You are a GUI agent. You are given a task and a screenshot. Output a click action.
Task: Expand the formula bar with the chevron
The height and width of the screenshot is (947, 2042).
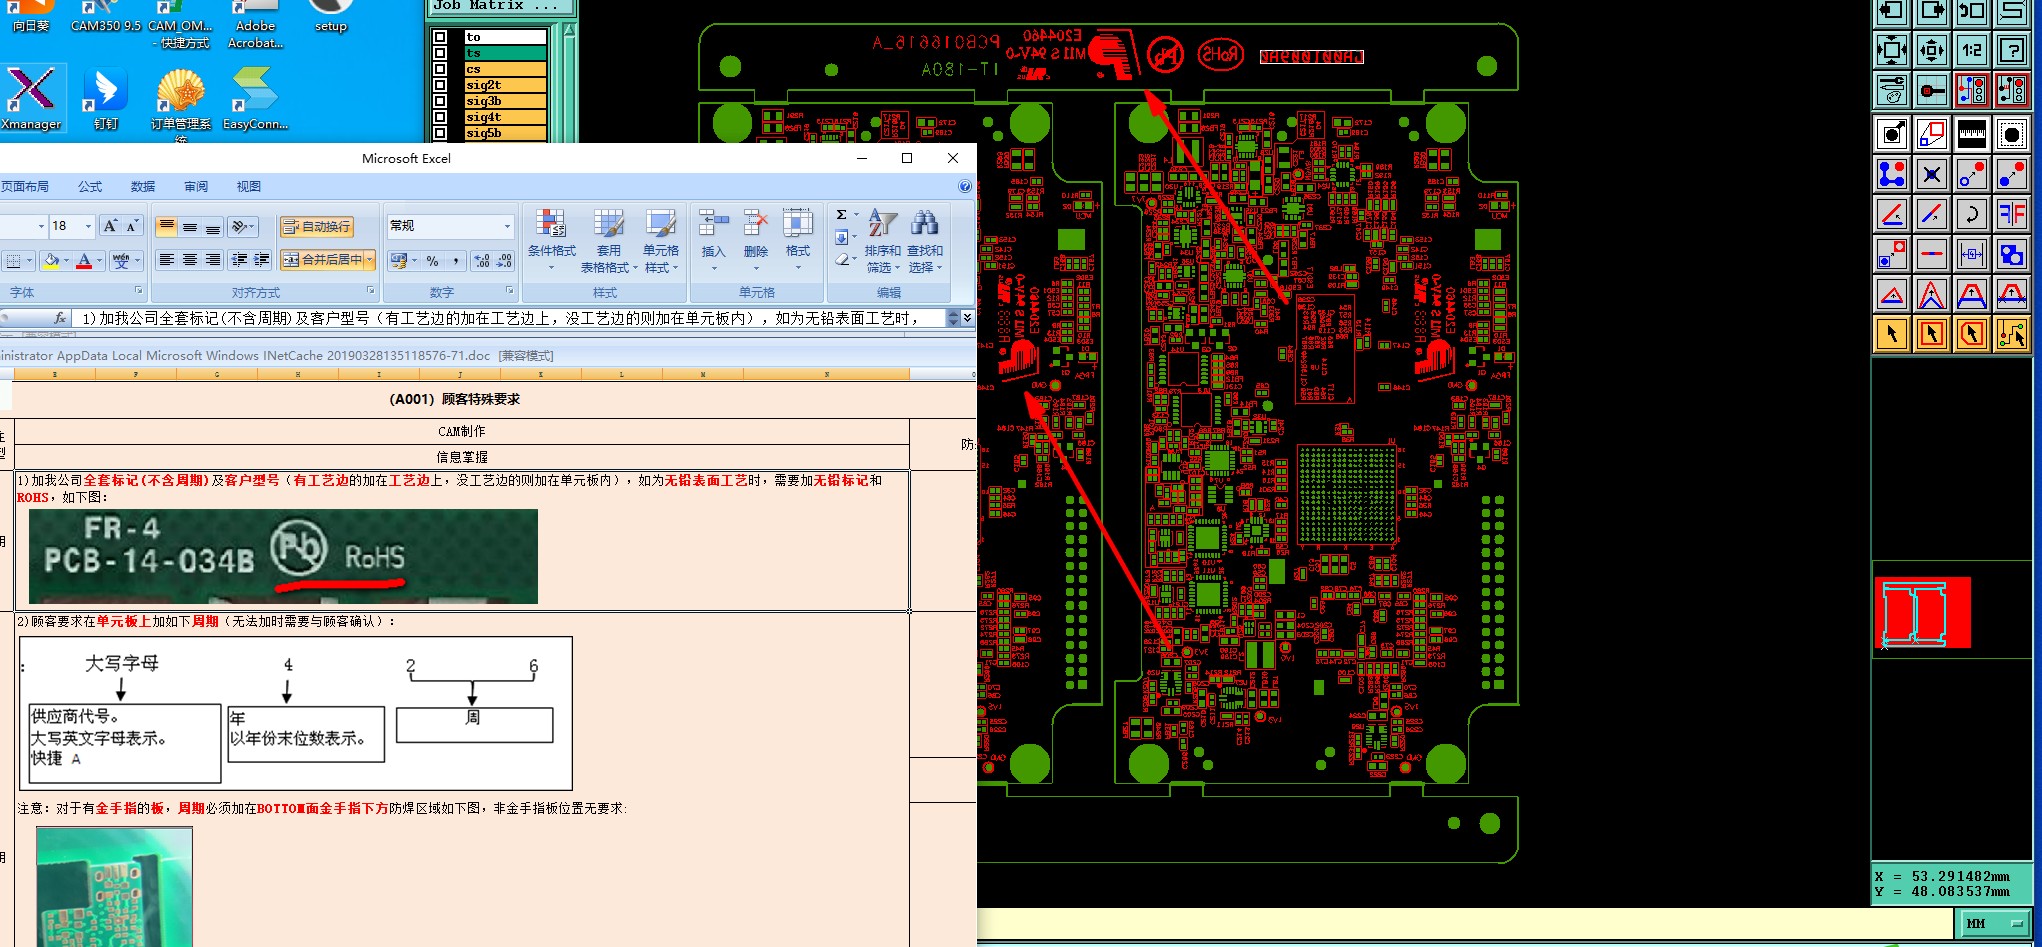[x=967, y=318]
